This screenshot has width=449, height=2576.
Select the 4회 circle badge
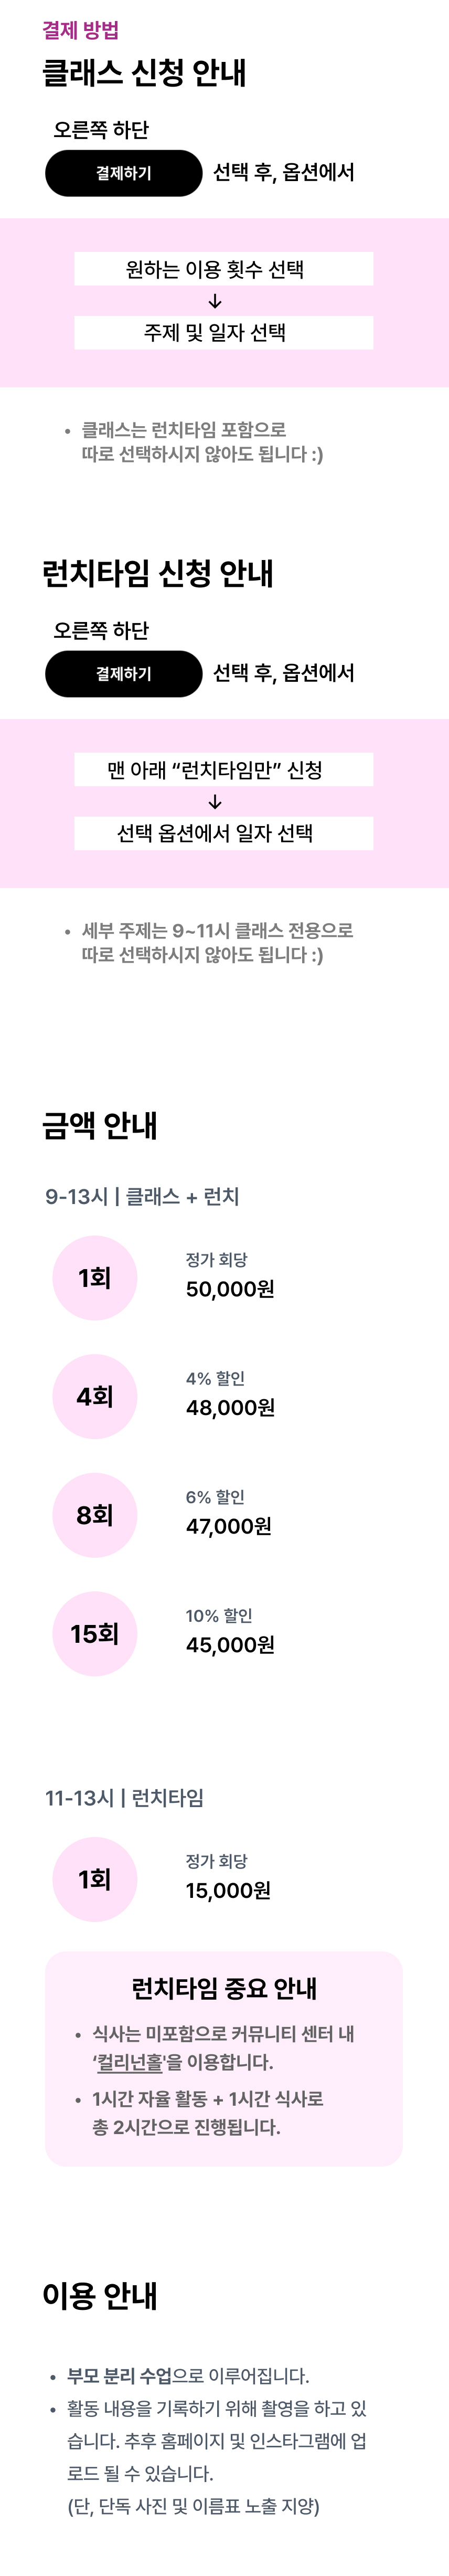[94, 1396]
